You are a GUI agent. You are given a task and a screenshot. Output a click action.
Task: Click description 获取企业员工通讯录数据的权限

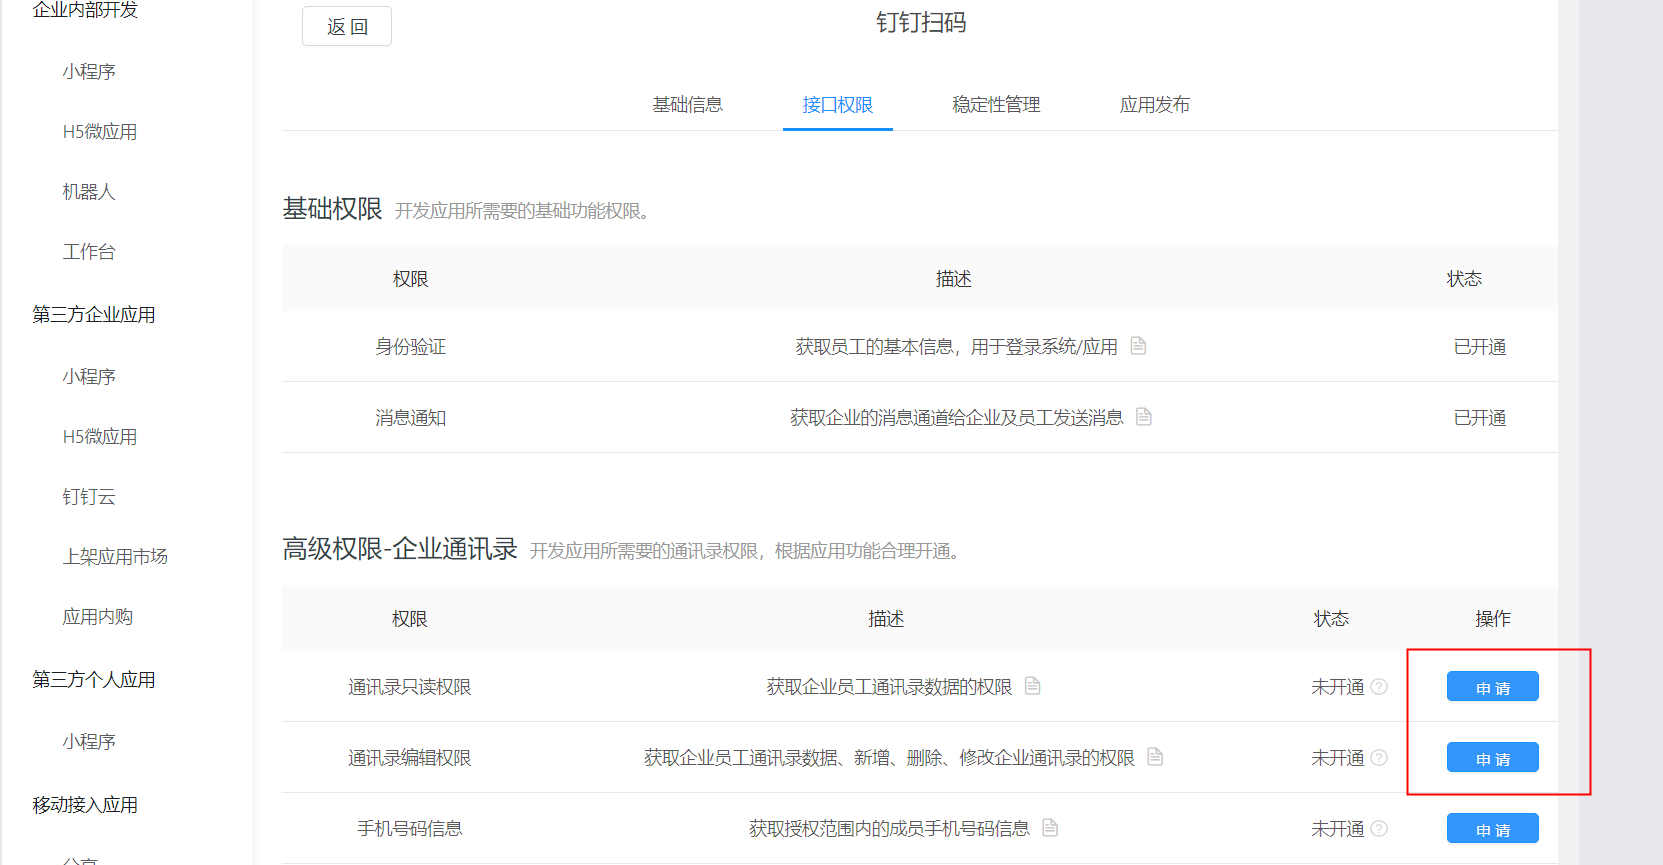coord(890,687)
